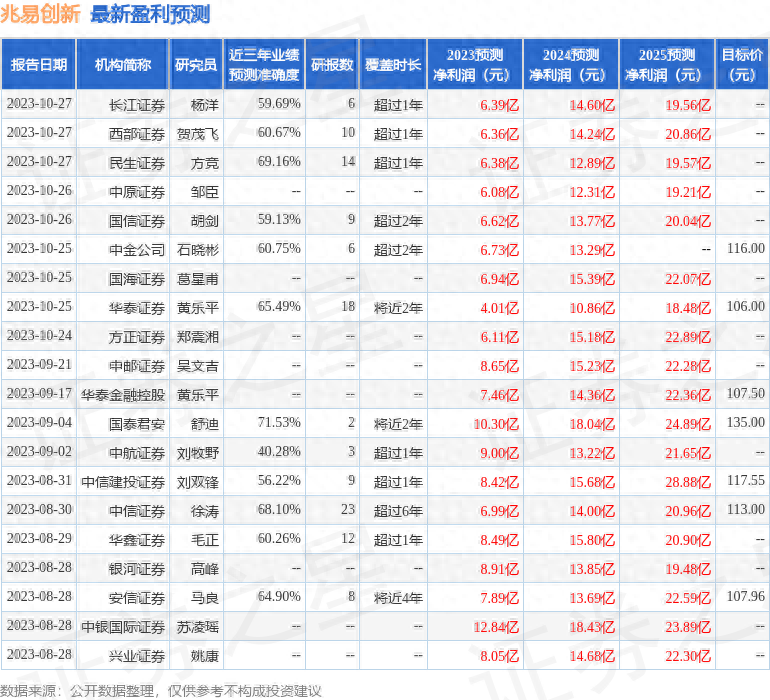Click researcher name 舒迪
This screenshot has width=770, height=700.
click(204, 424)
